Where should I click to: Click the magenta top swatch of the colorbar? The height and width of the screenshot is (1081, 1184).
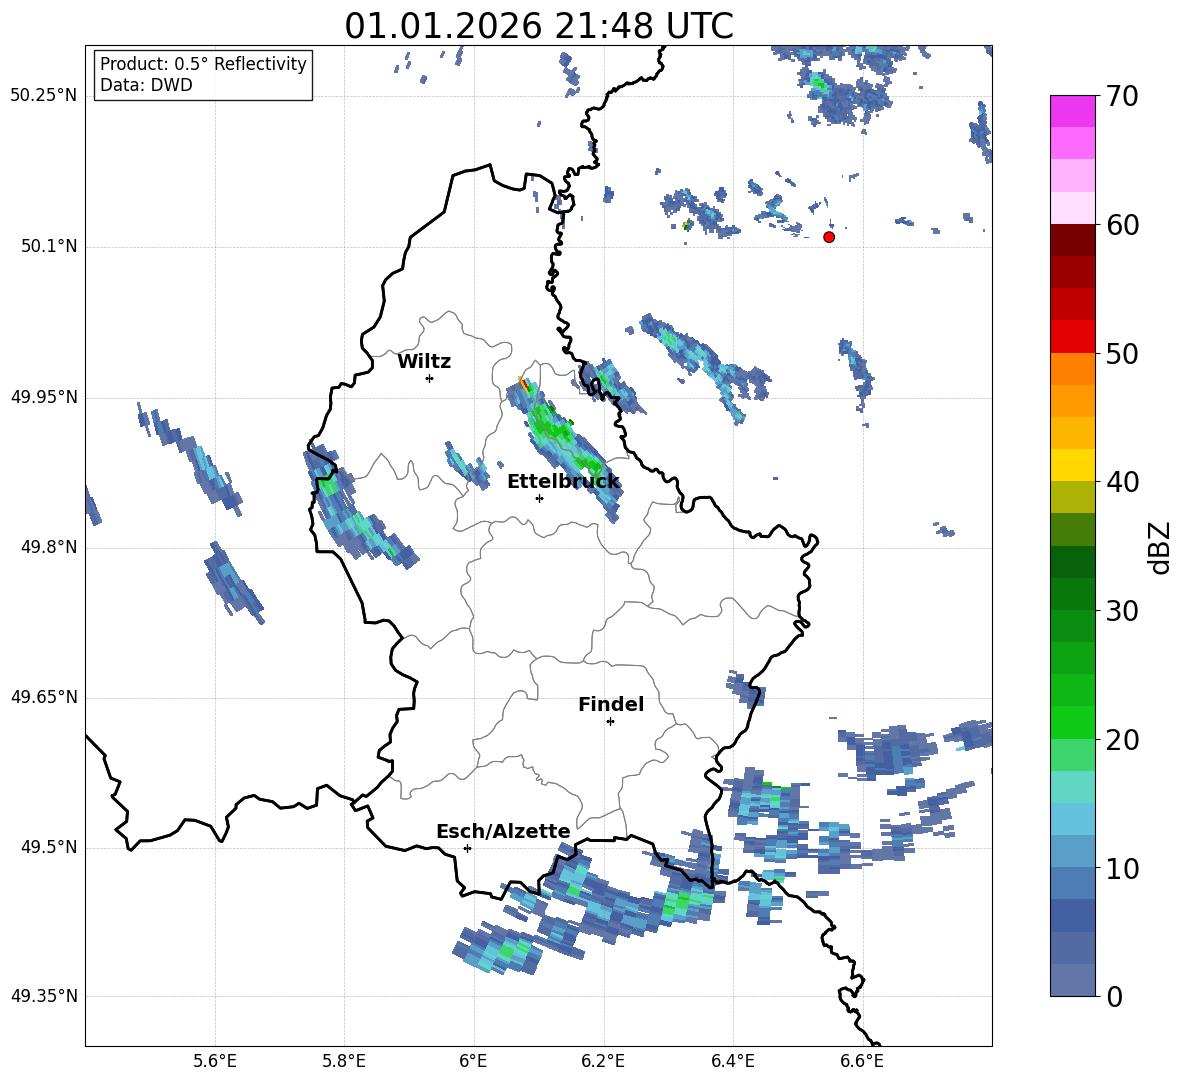tap(1073, 111)
